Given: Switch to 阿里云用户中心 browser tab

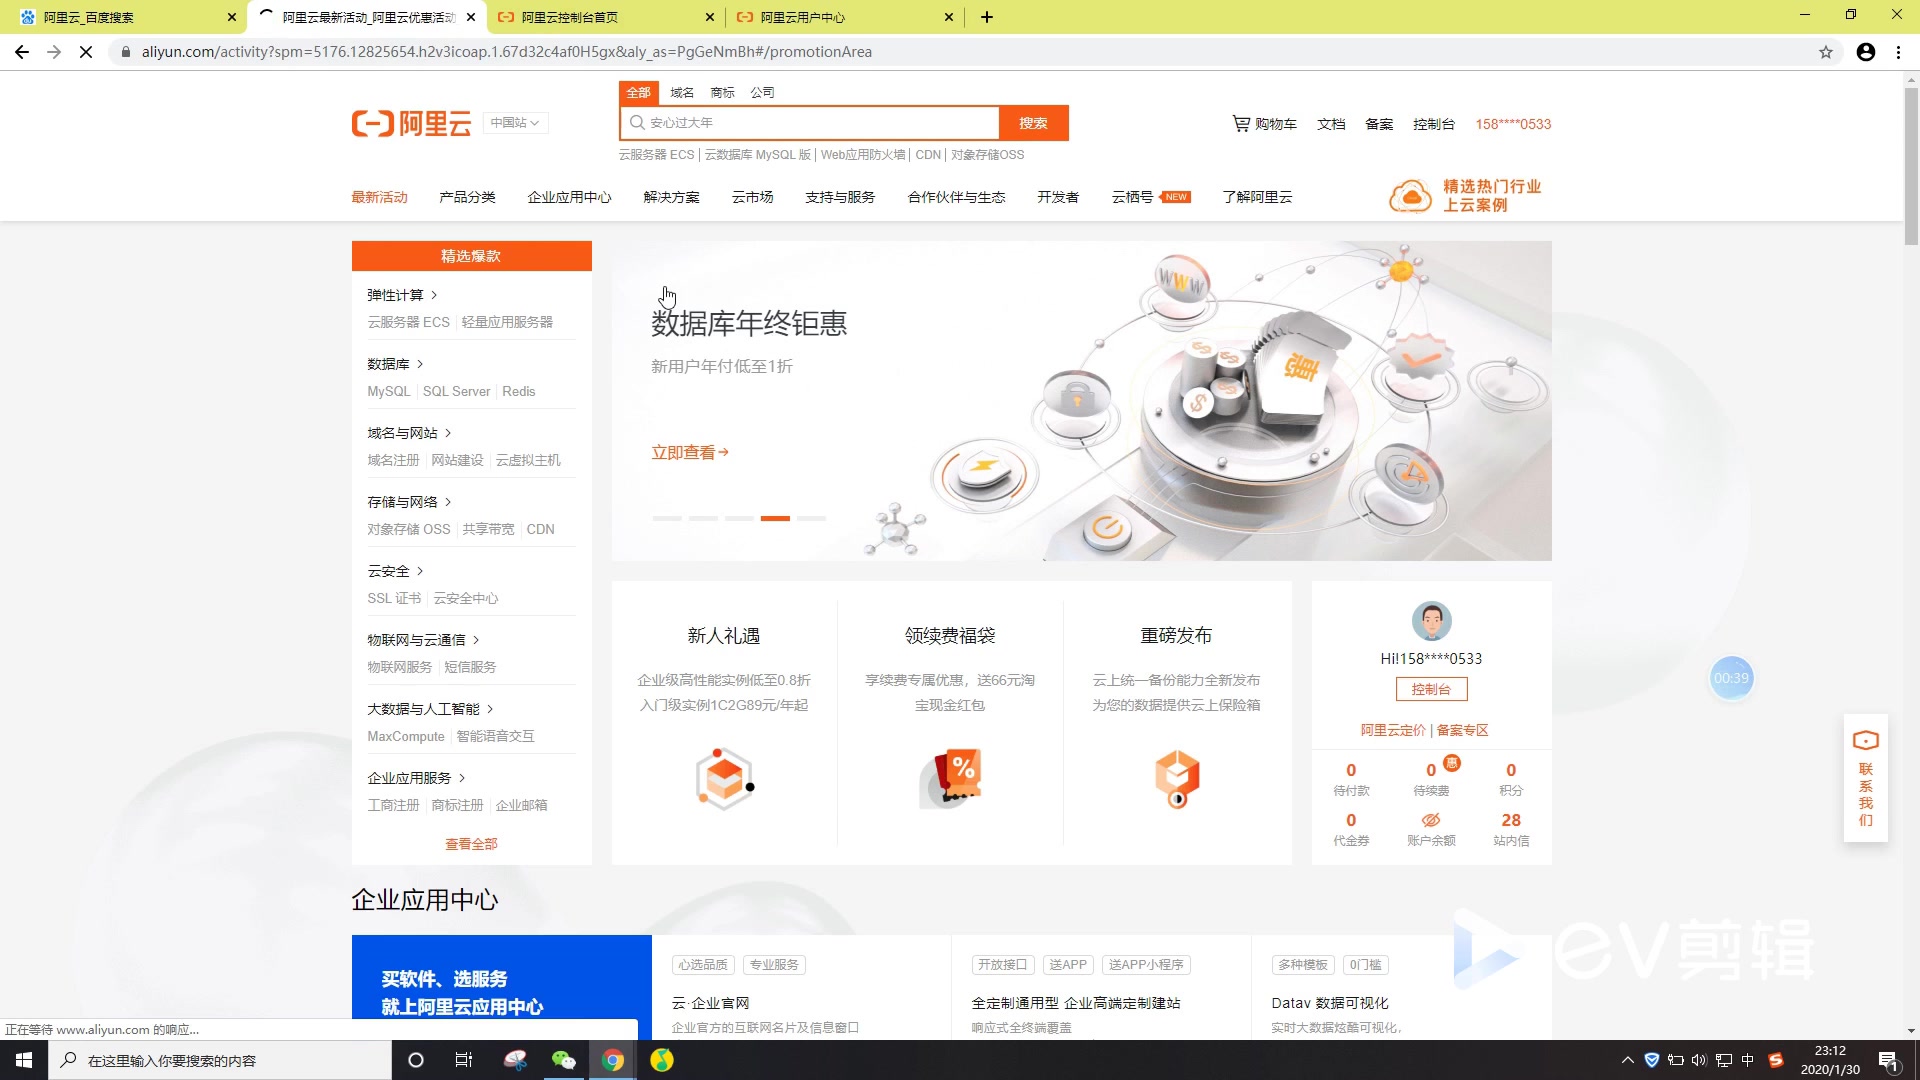Looking at the screenshot, I should [845, 17].
